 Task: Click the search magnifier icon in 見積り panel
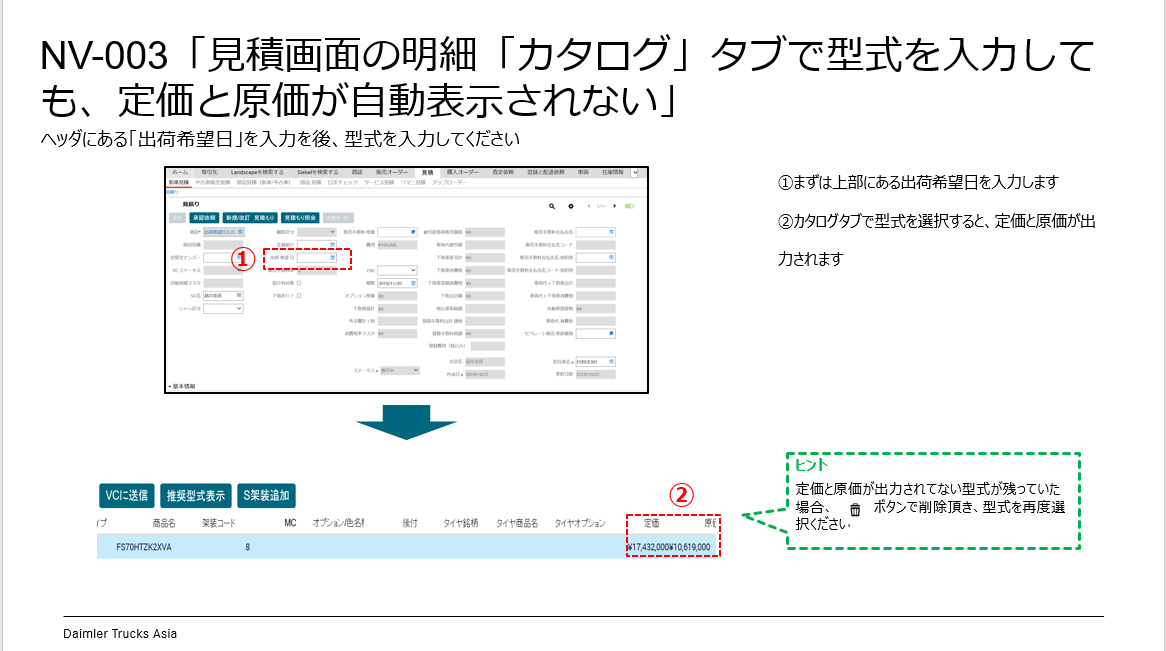(551, 205)
